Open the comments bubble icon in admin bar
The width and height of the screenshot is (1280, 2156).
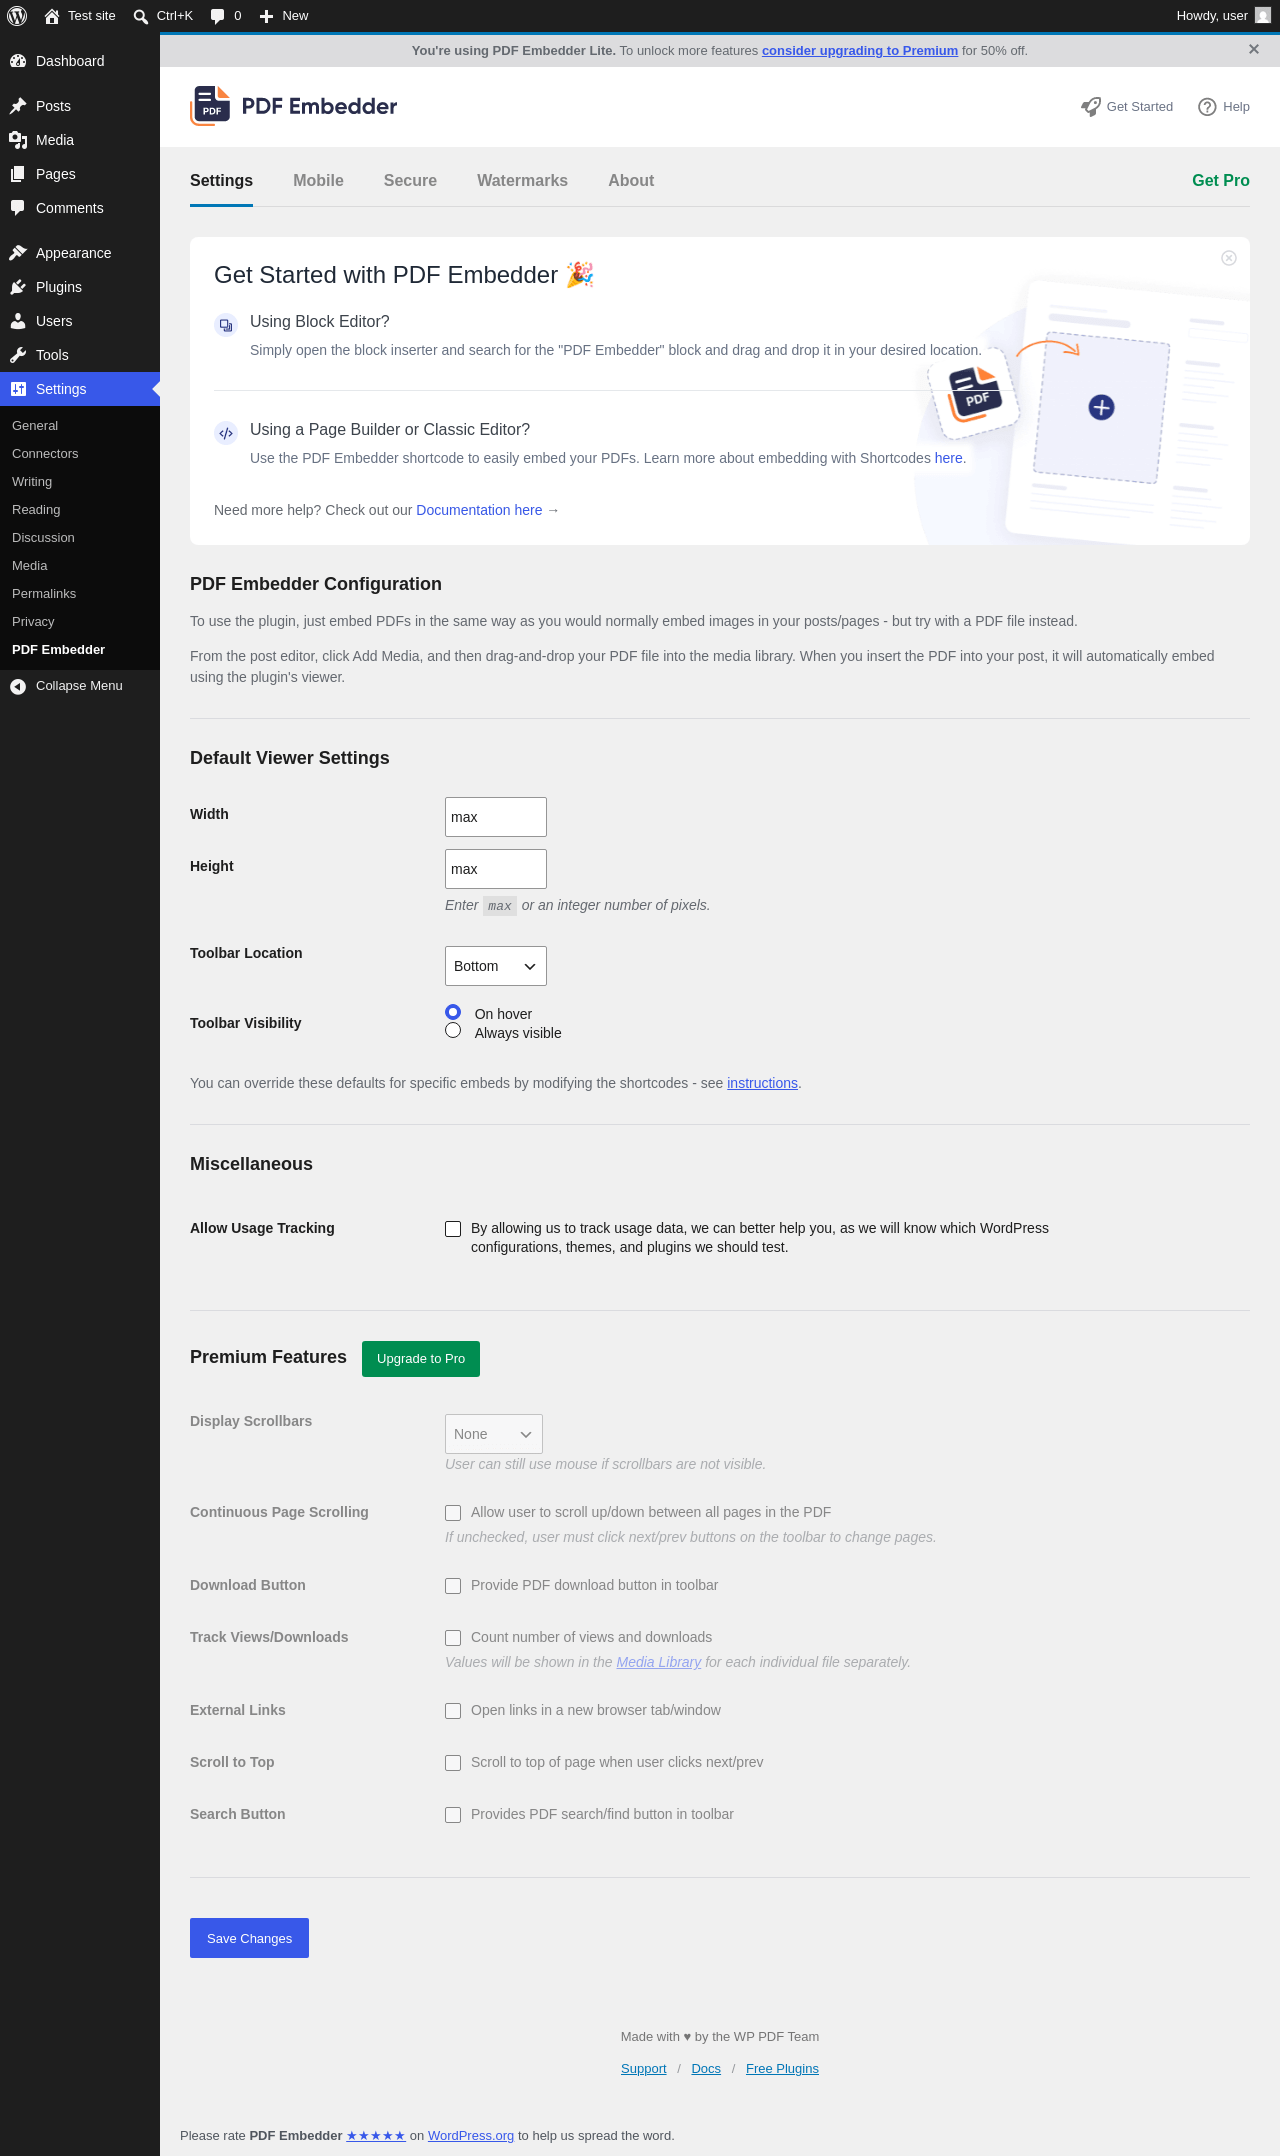(x=218, y=16)
